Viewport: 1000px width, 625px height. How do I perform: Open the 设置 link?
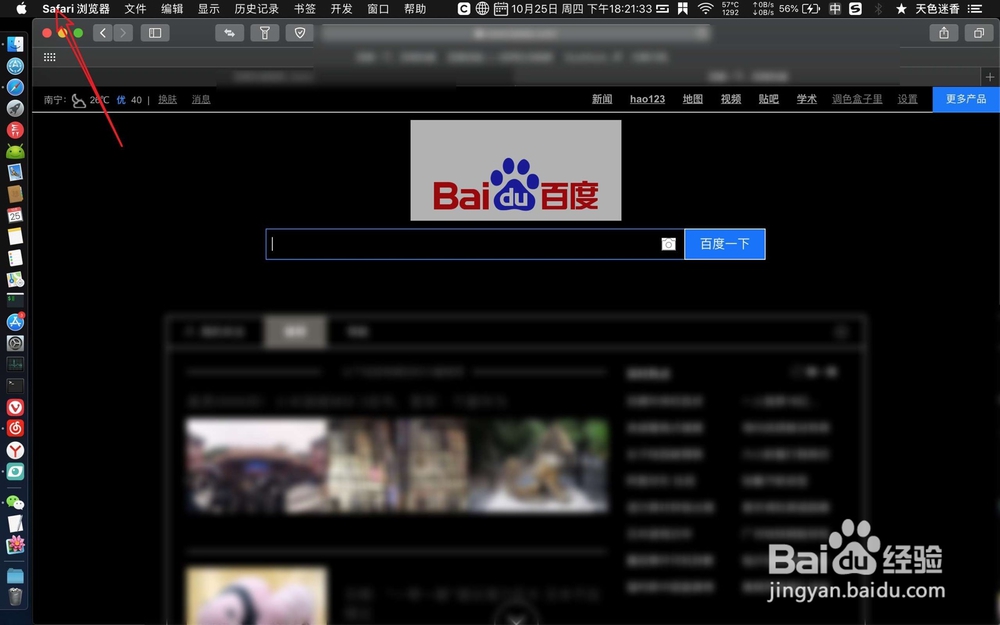[908, 99]
